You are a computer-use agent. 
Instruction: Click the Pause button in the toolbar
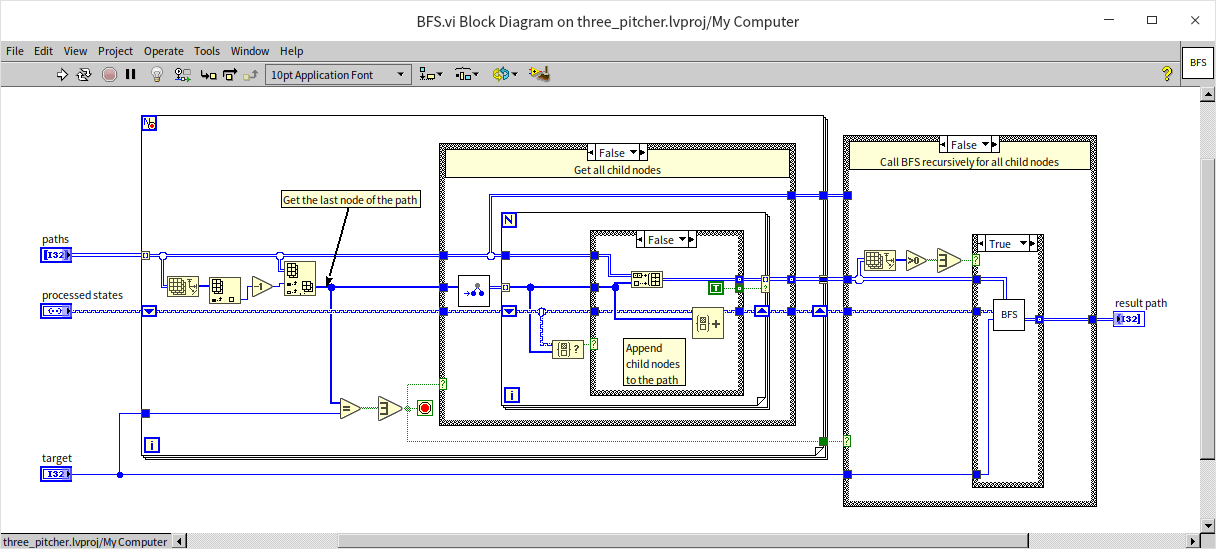pyautogui.click(x=131, y=74)
